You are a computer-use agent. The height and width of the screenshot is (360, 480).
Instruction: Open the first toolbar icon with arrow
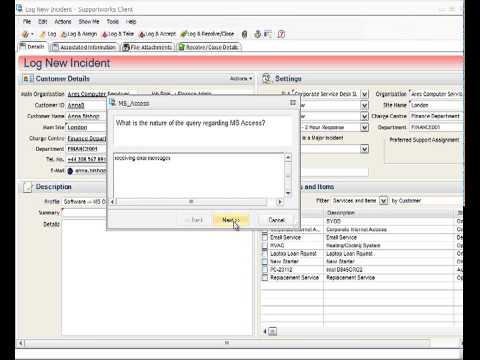click(28, 34)
